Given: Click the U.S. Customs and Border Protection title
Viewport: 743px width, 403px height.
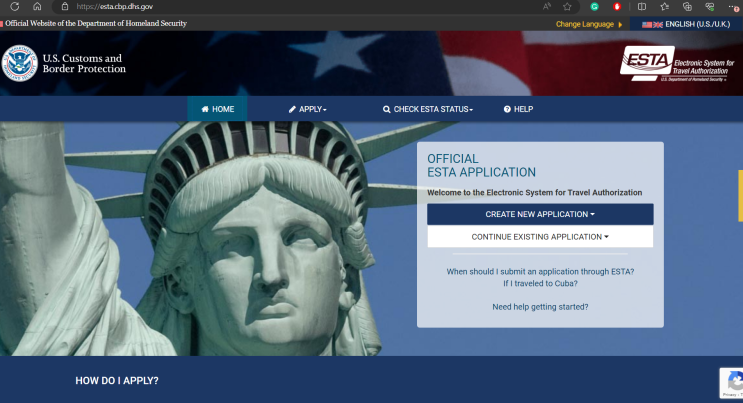Looking at the screenshot, I should [x=84, y=64].
